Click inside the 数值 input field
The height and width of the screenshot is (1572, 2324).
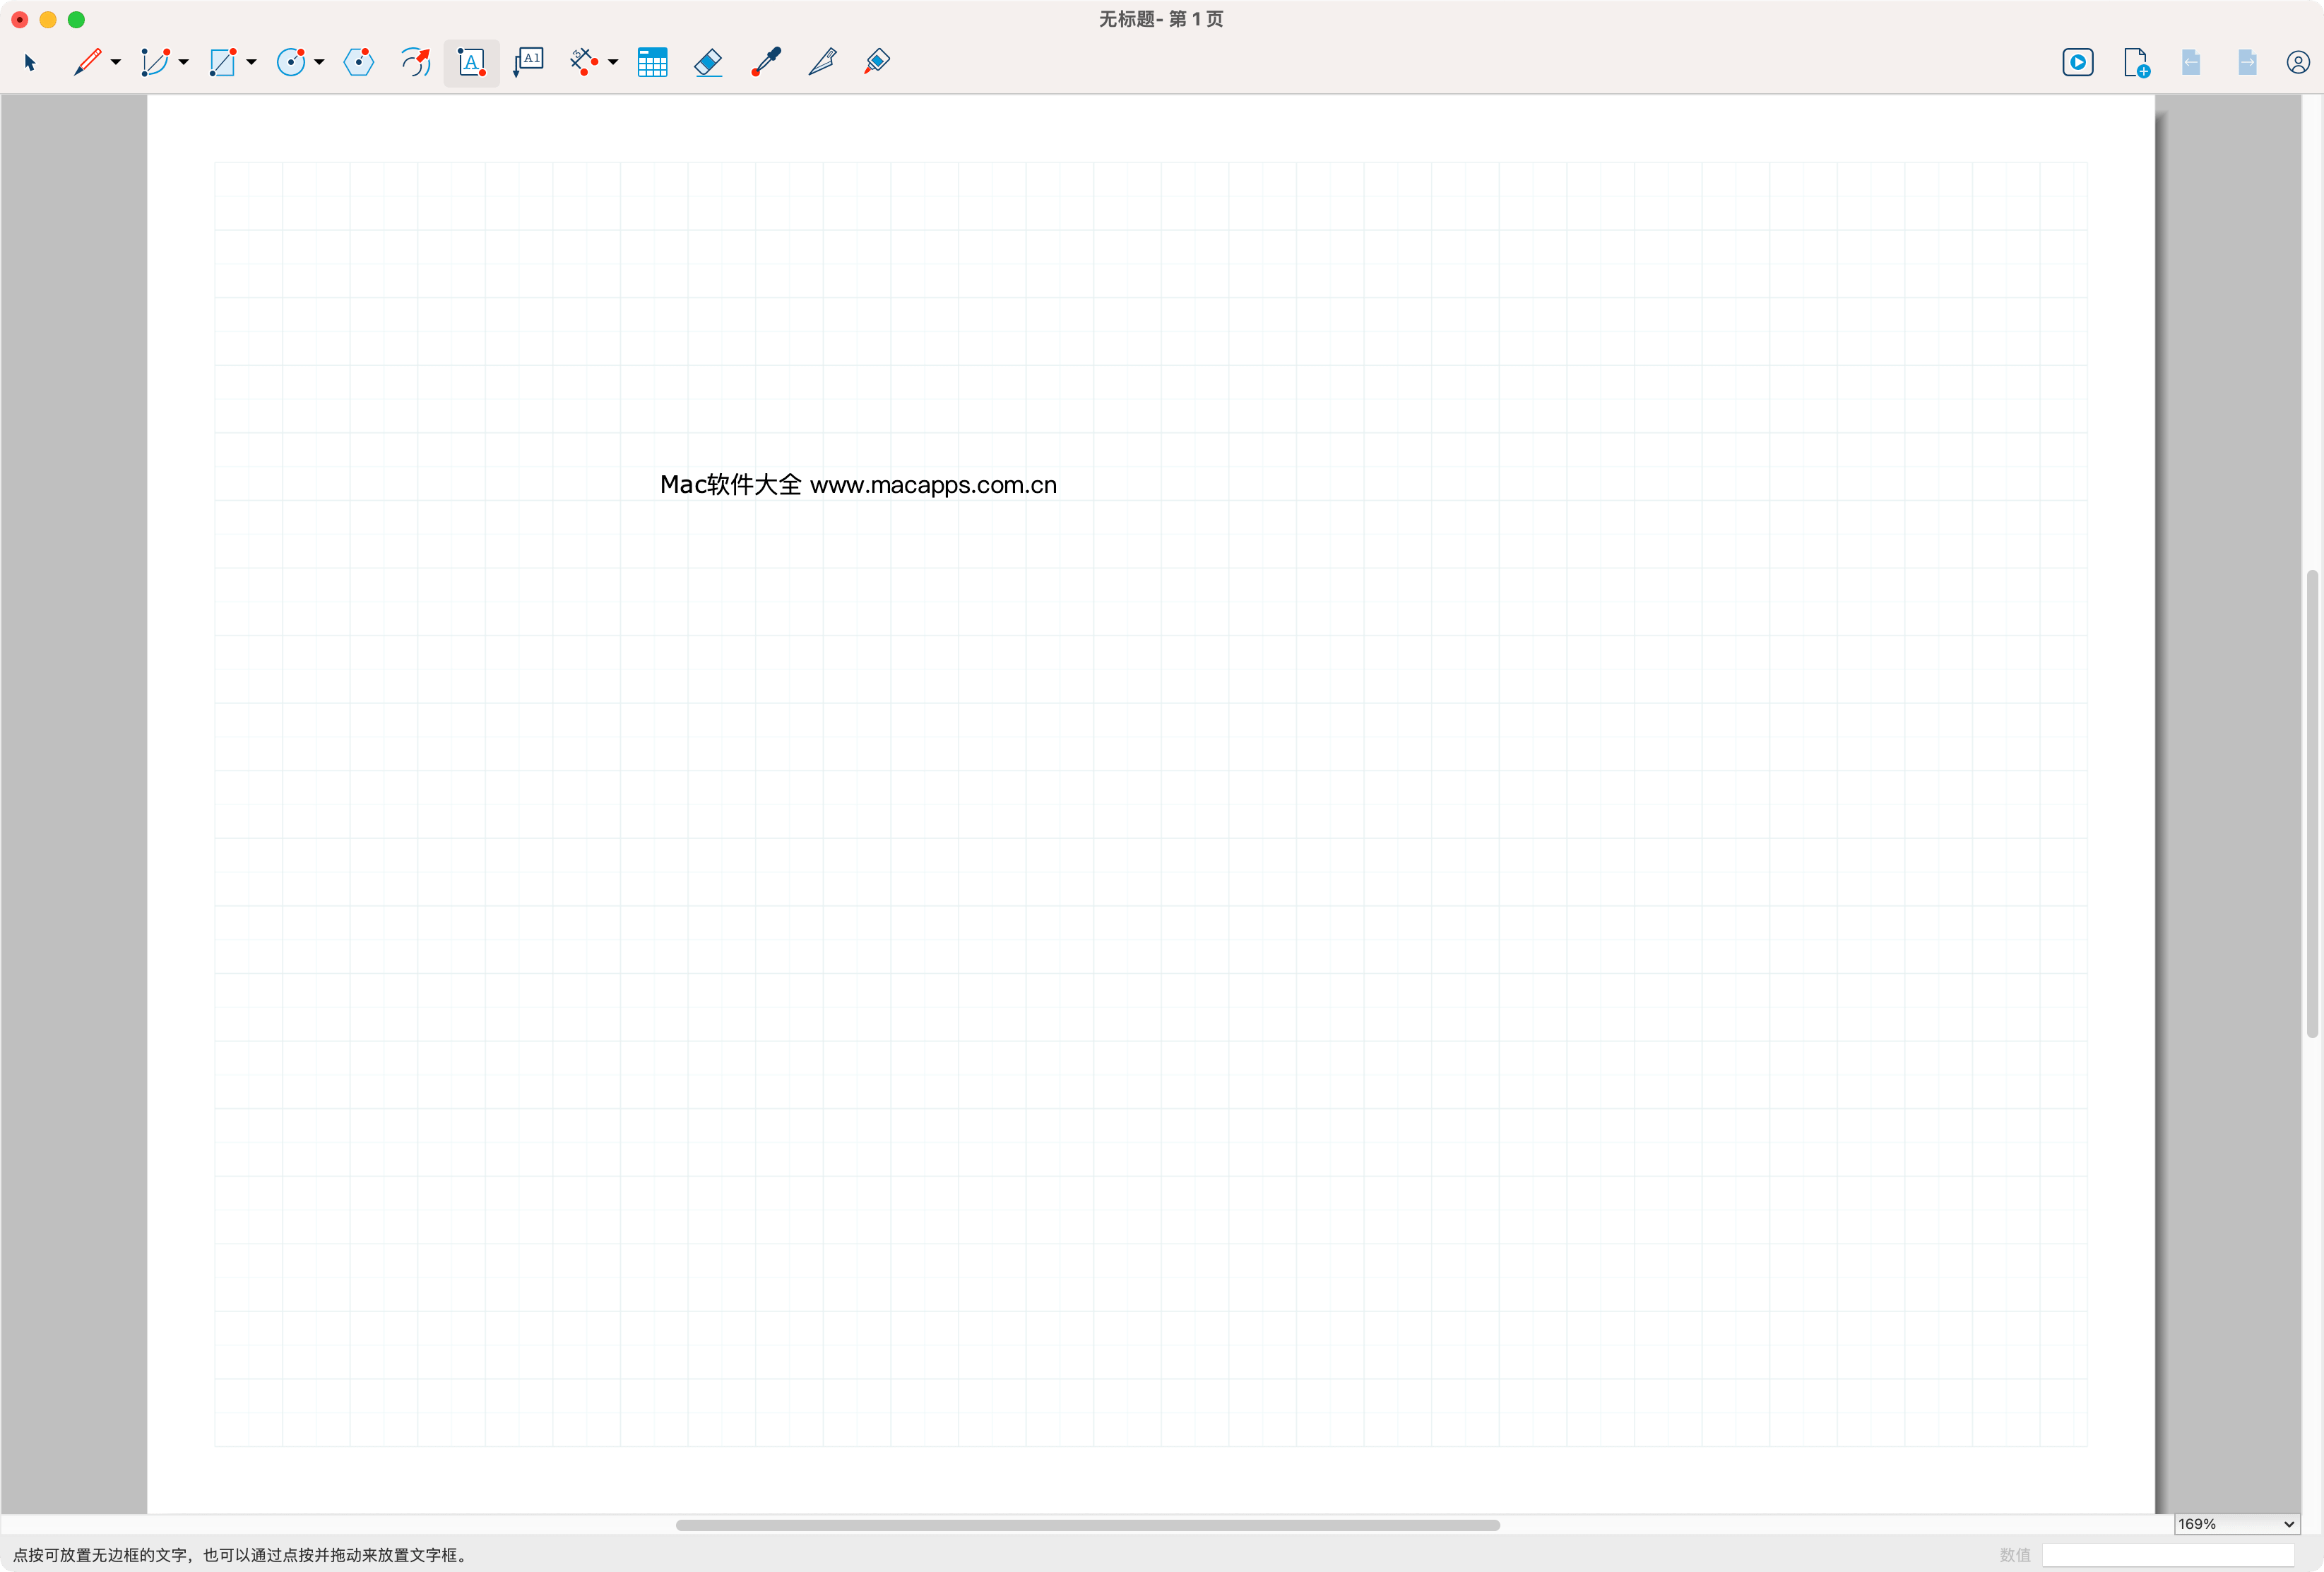click(2168, 1555)
